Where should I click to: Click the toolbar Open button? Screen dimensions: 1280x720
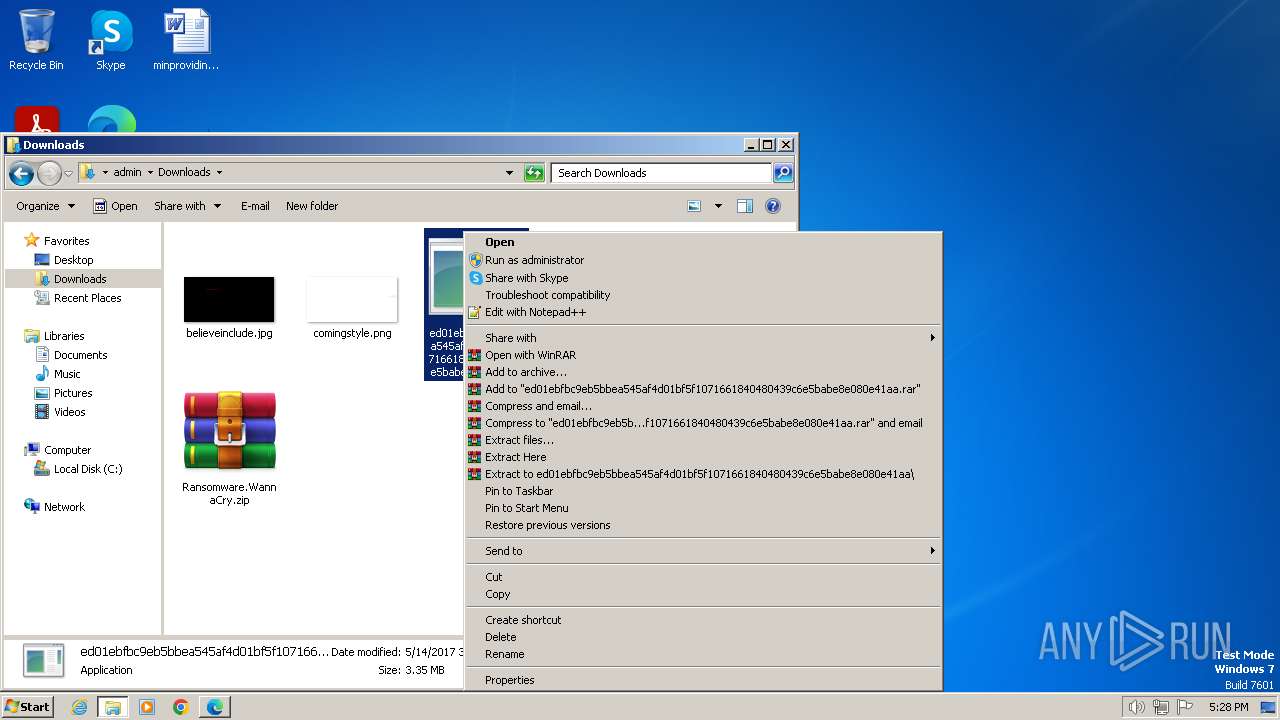point(115,206)
